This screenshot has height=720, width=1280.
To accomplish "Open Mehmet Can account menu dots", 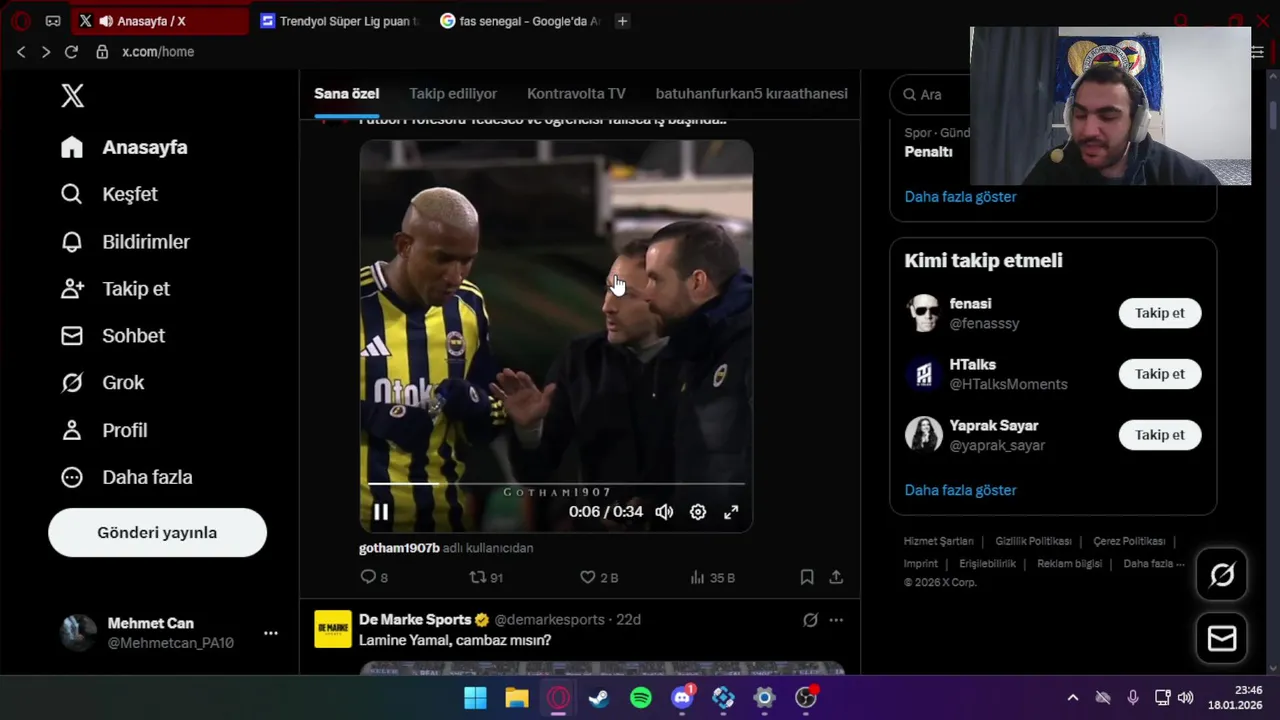I will pos(271,633).
